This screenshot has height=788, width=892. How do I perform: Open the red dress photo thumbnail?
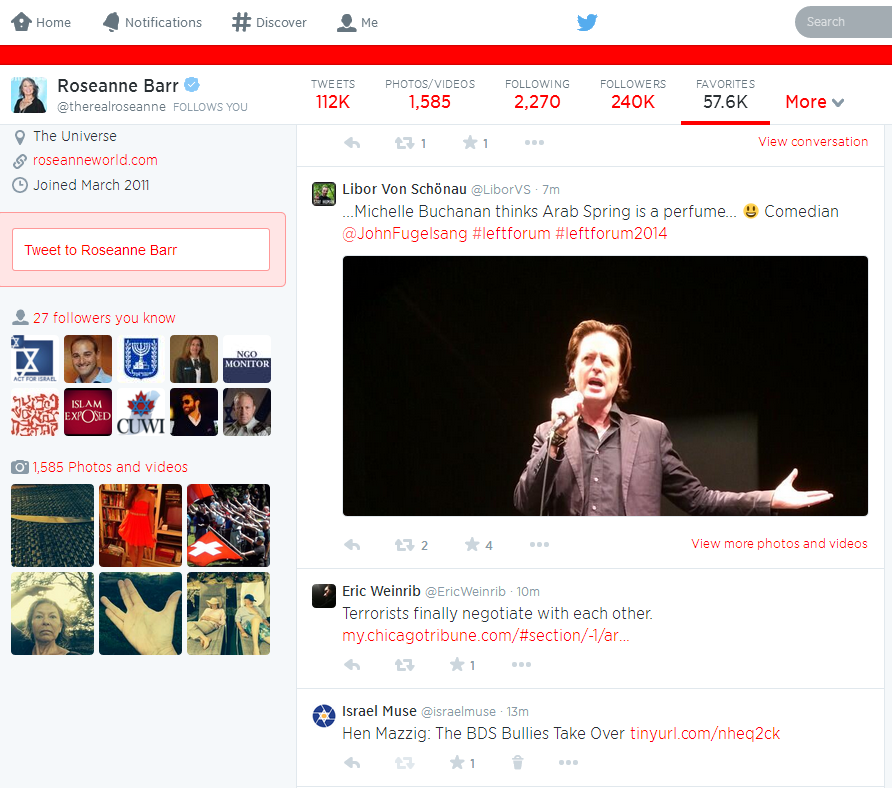(x=141, y=526)
